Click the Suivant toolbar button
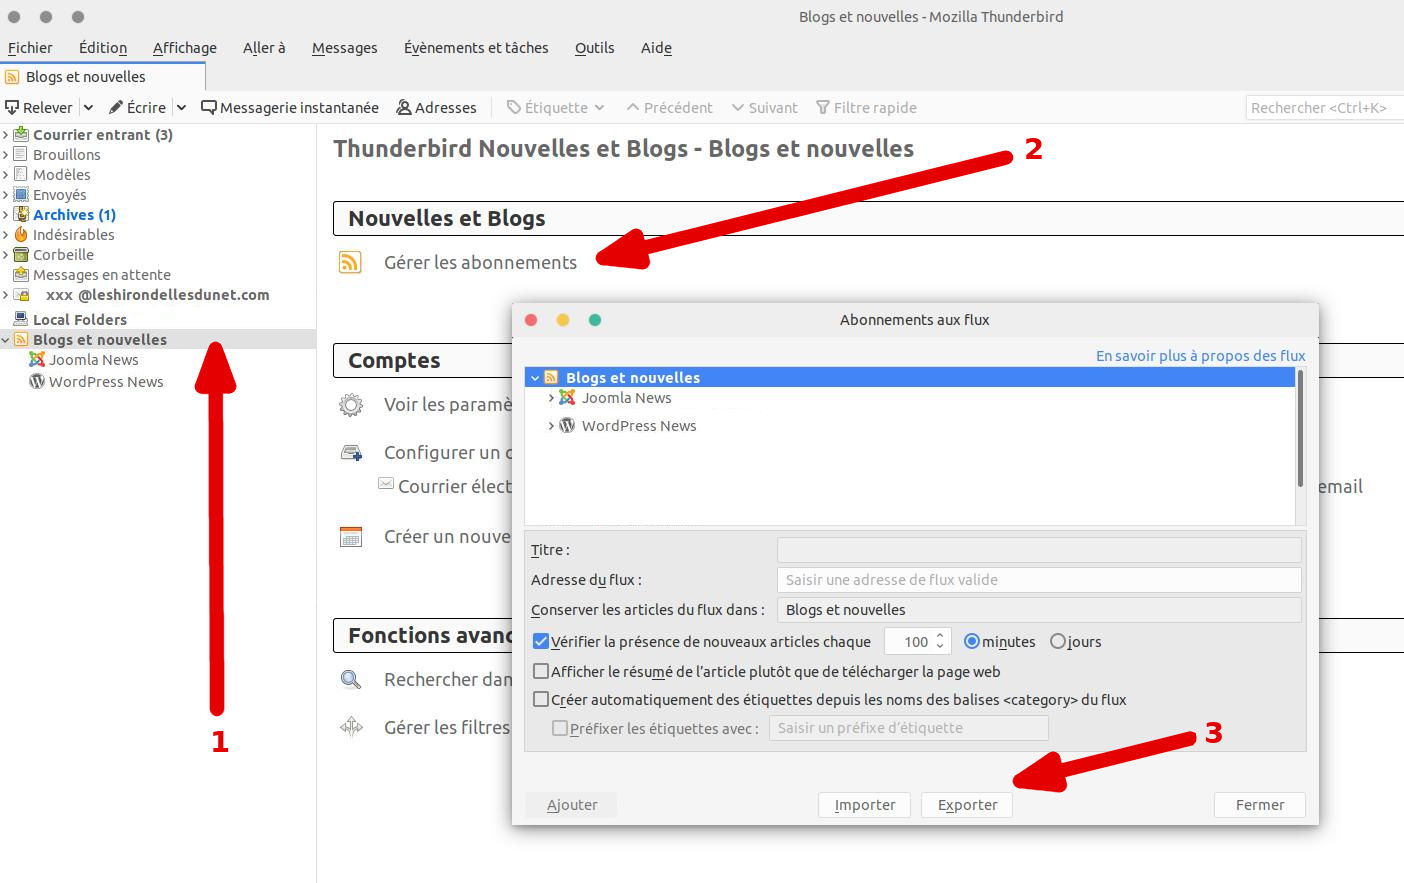1404x883 pixels. 765,107
